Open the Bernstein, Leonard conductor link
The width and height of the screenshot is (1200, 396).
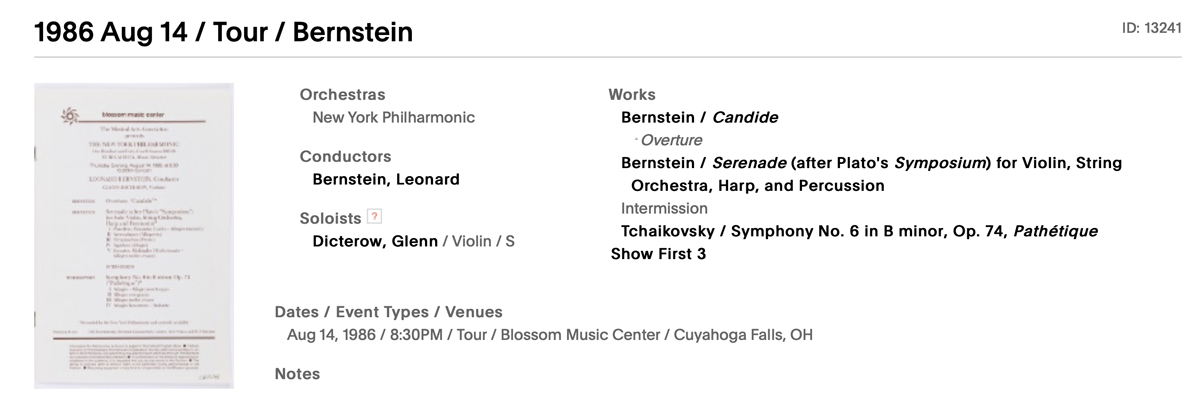[386, 179]
